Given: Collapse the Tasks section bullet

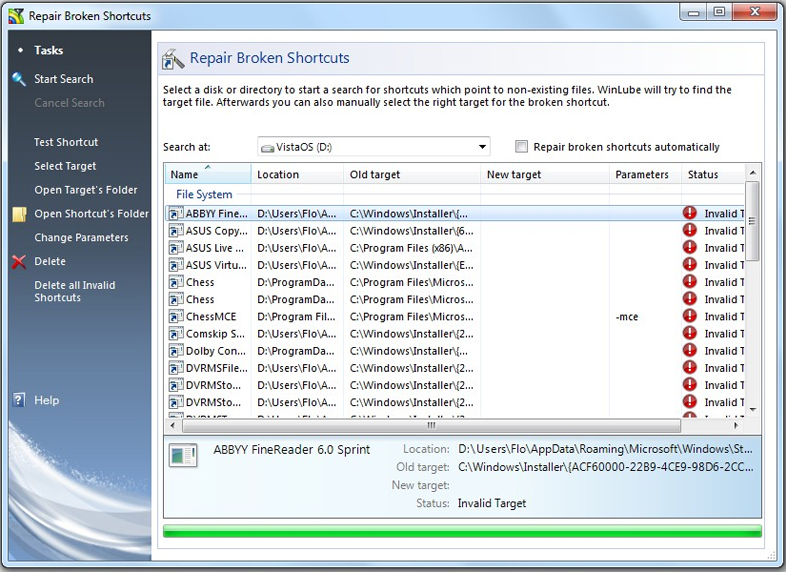Looking at the screenshot, I should pyautogui.click(x=19, y=51).
